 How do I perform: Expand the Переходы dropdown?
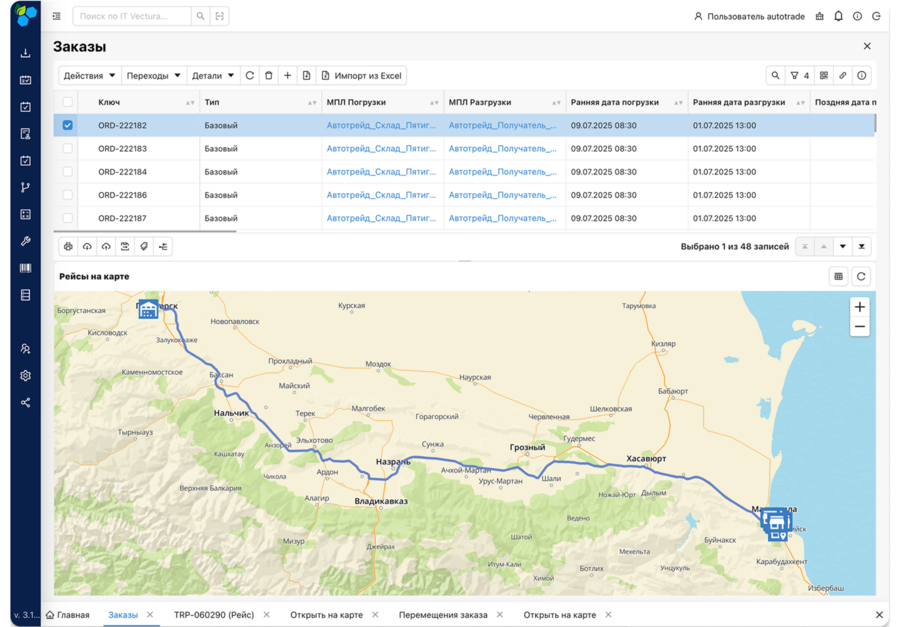tap(153, 76)
